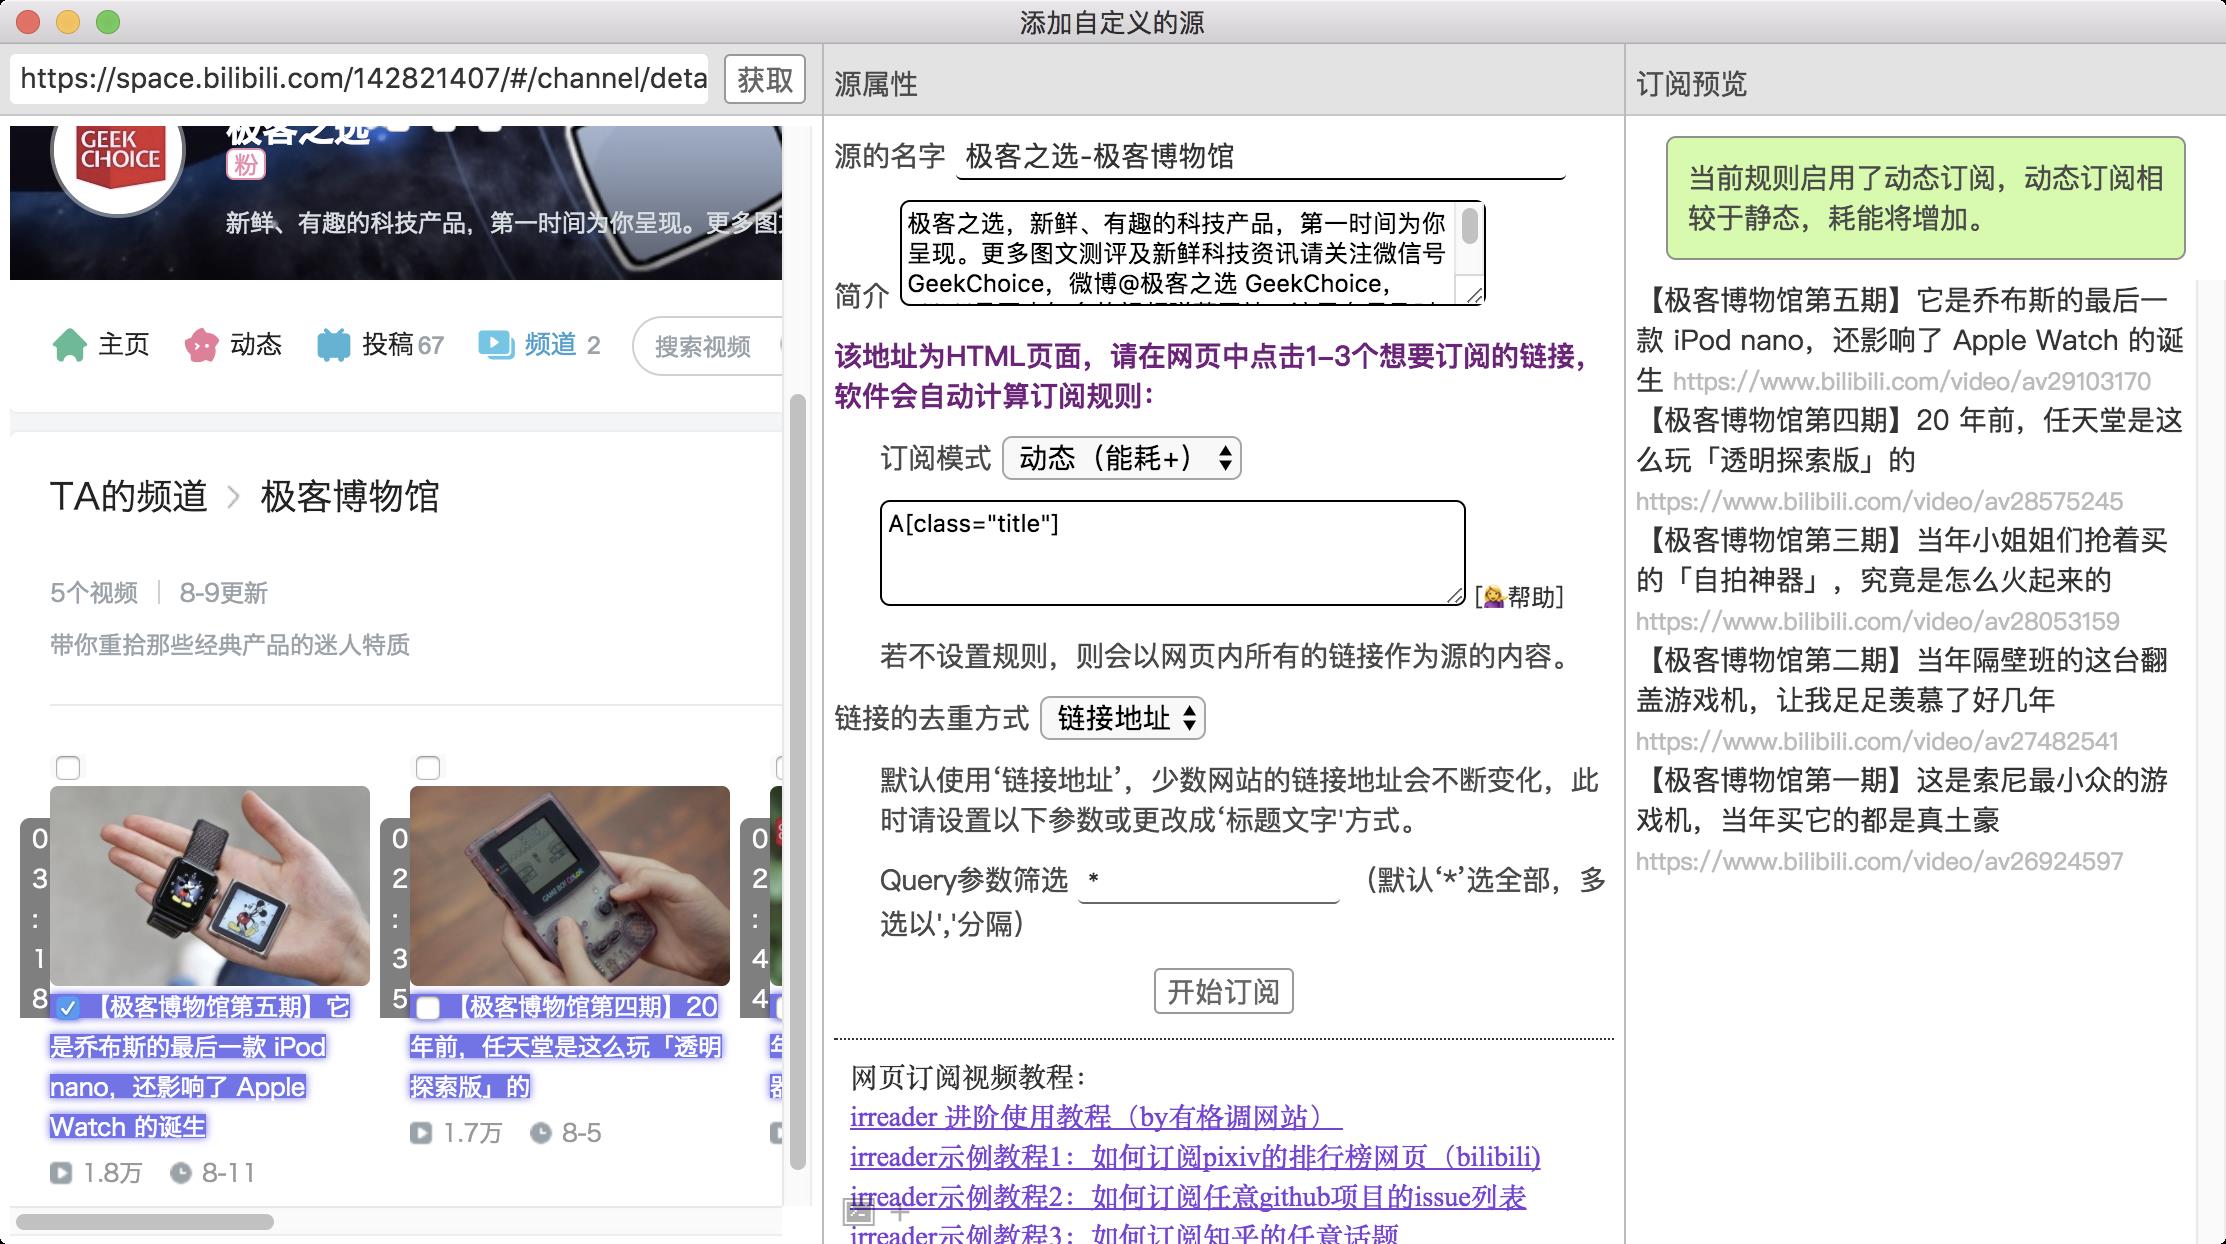This screenshot has height=1244, width=2226.
Task: Click the Geek Choice avatar logo
Action: [x=119, y=155]
